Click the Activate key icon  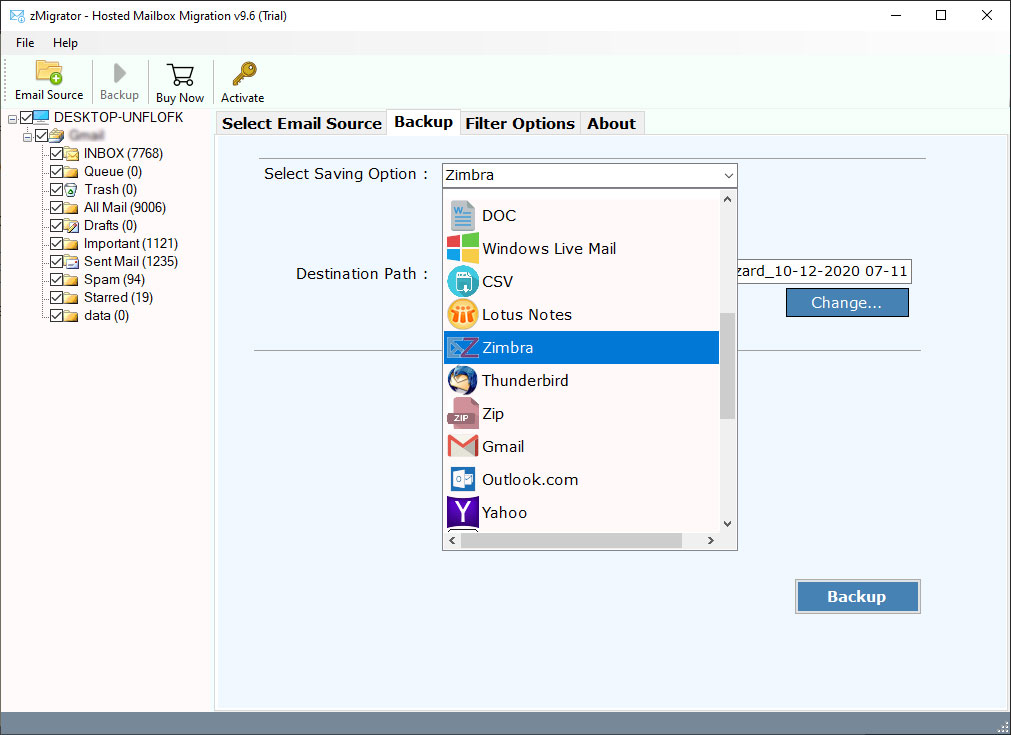point(244,74)
